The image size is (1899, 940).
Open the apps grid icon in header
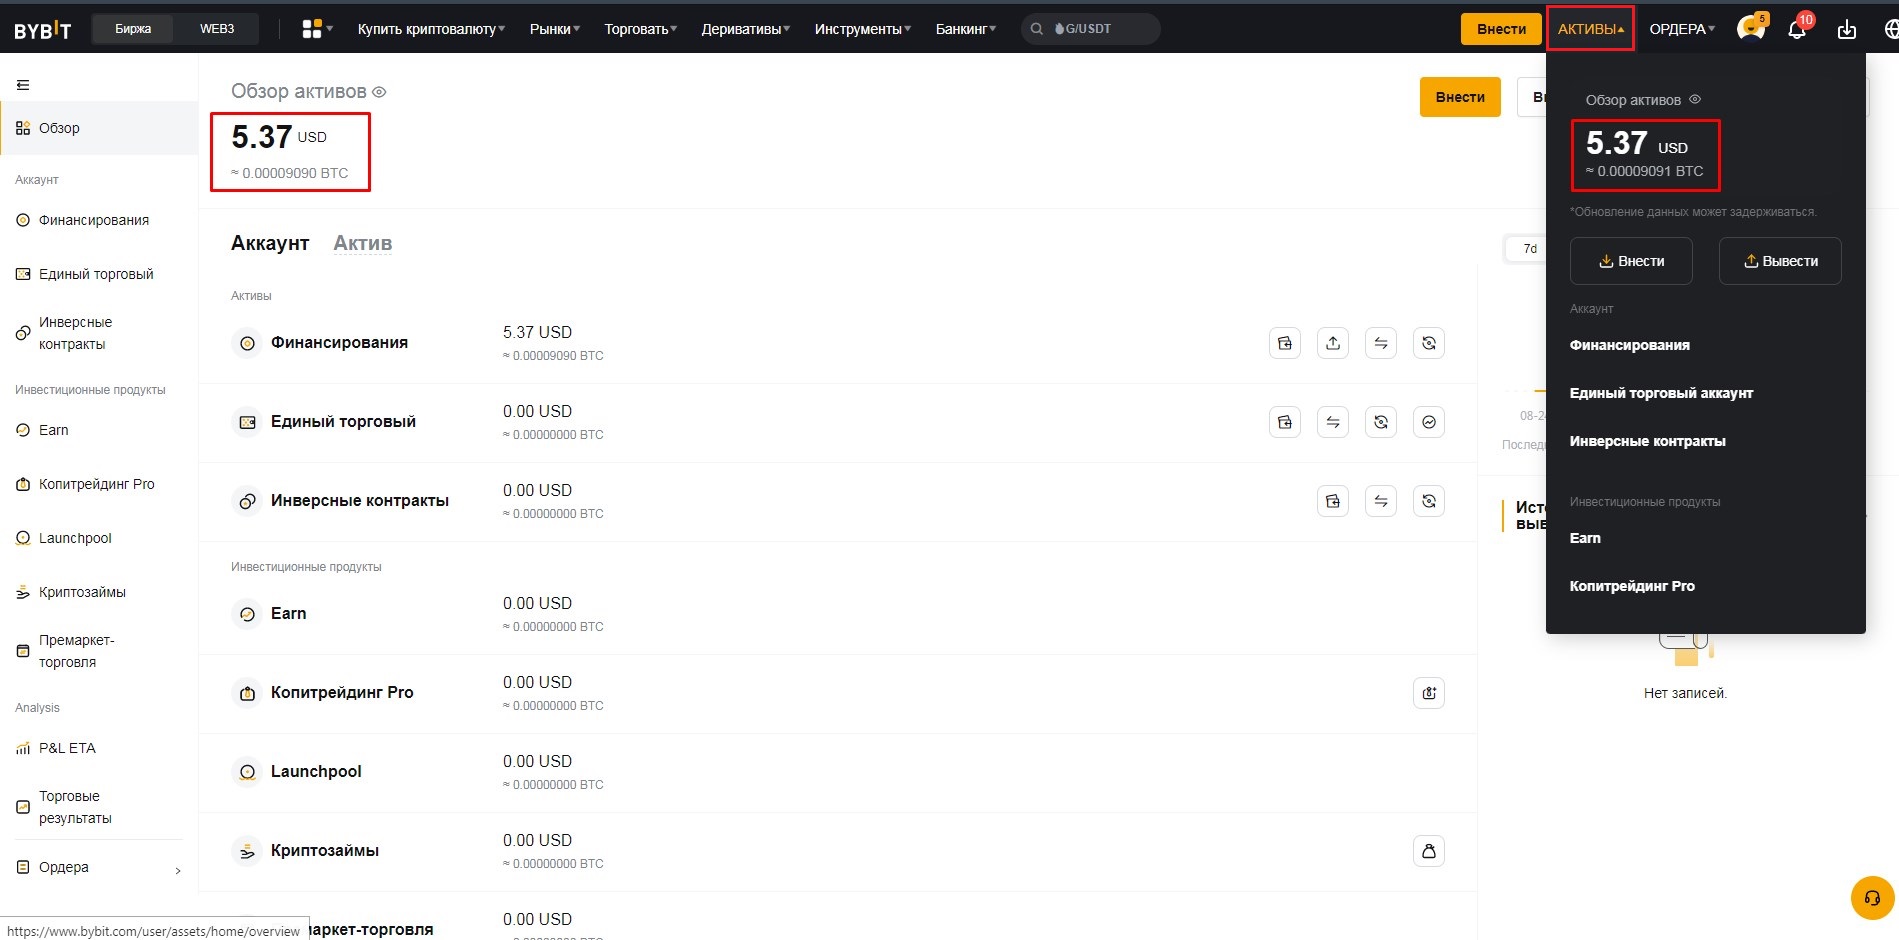coord(312,29)
